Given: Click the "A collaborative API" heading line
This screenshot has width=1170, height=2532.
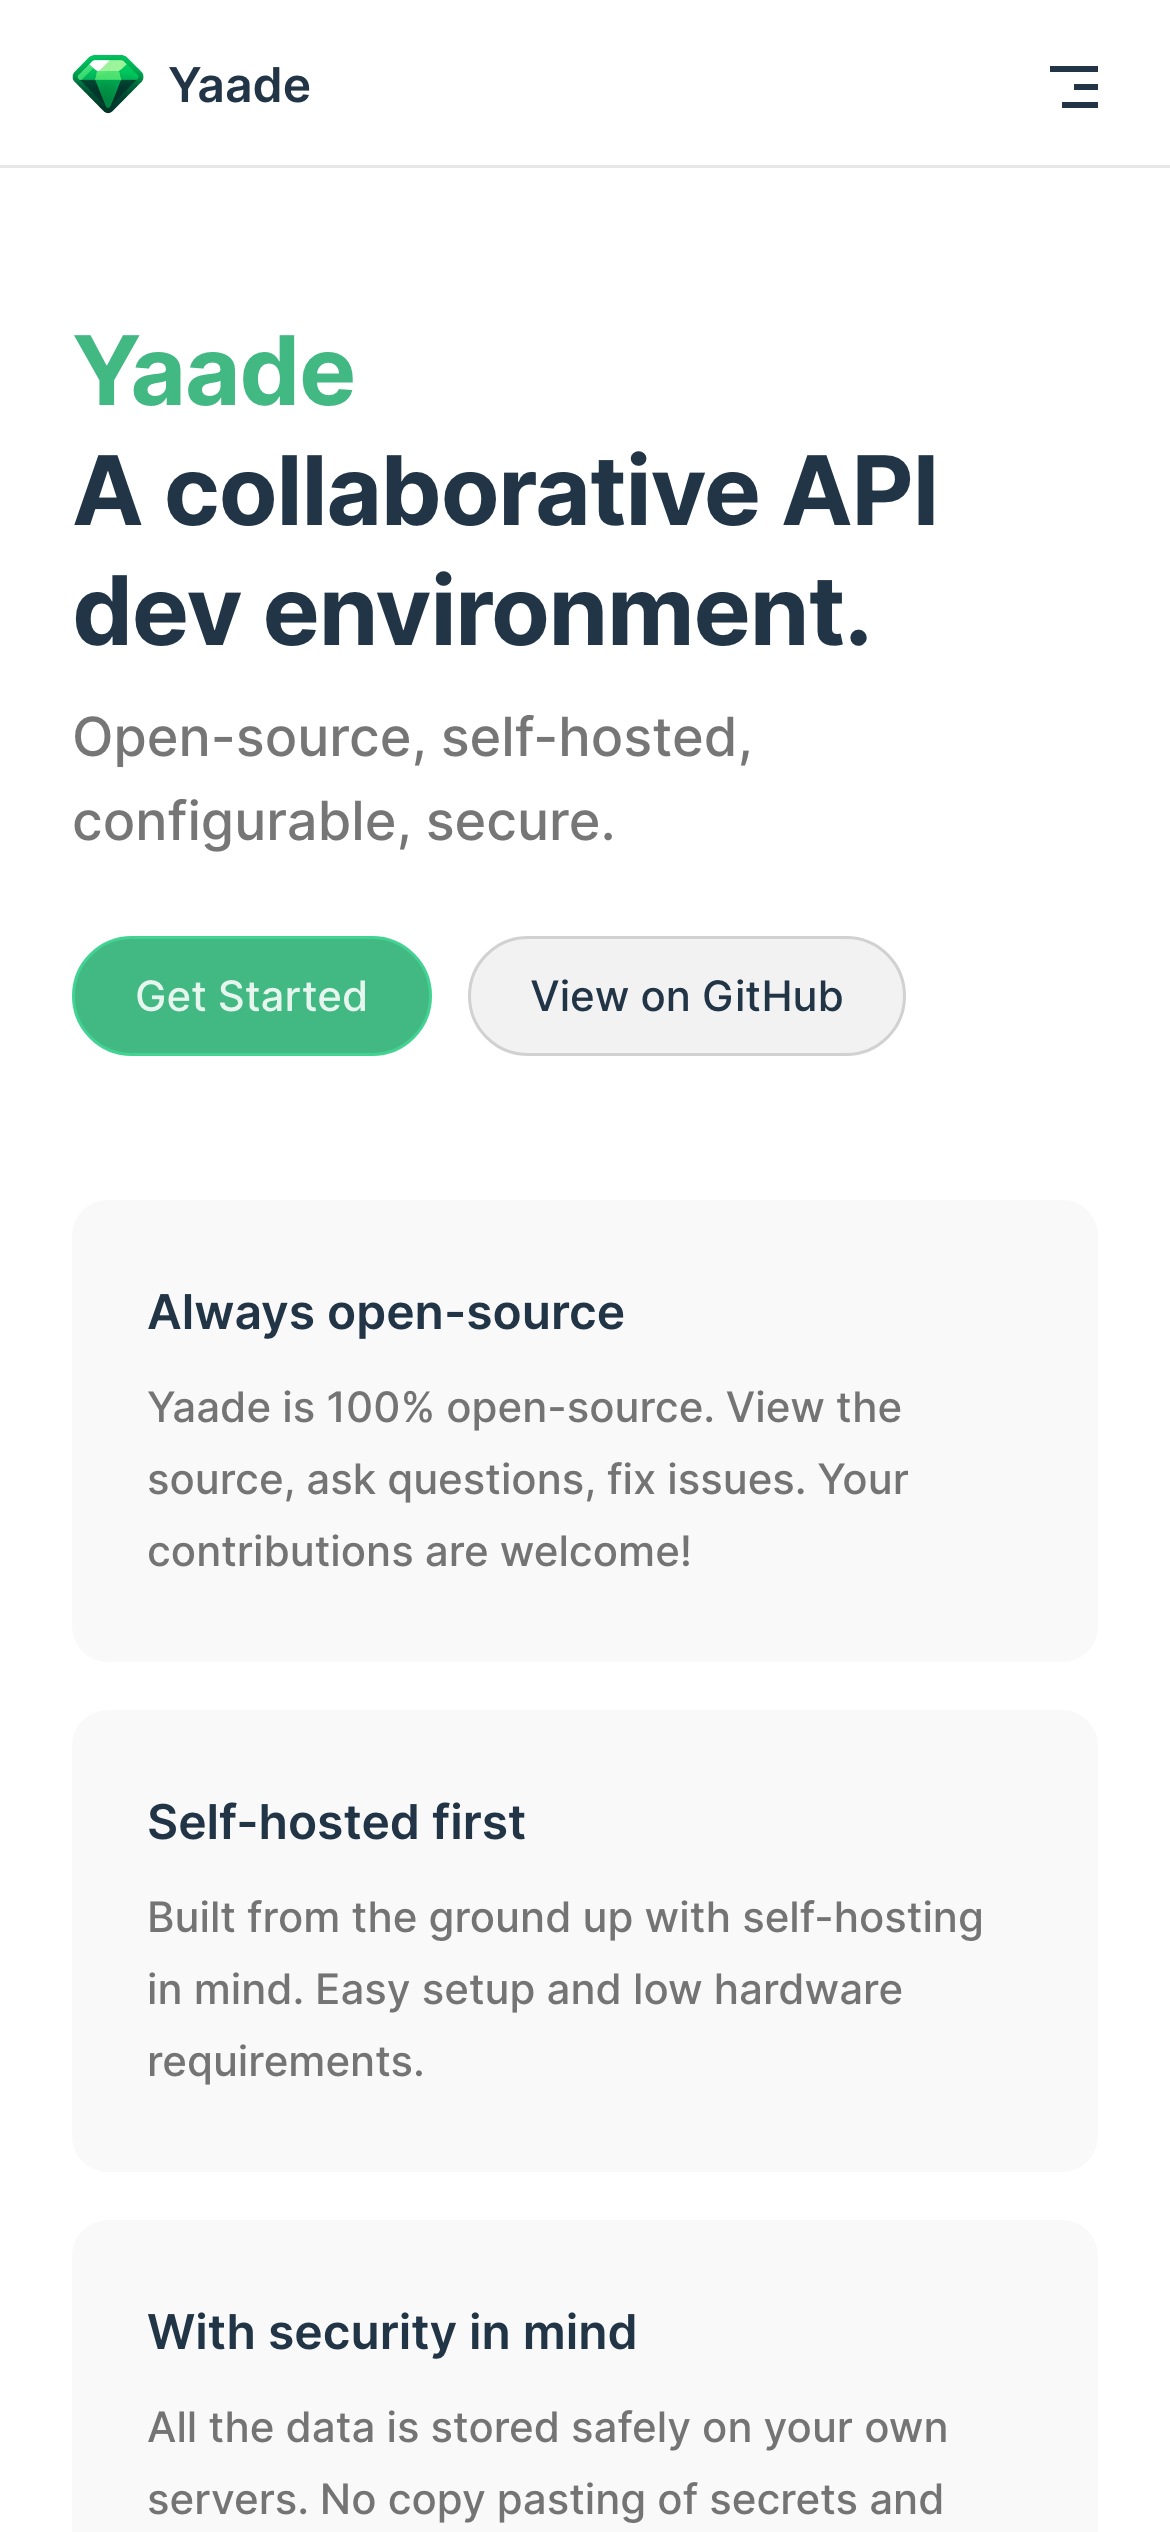Looking at the screenshot, I should coord(505,490).
